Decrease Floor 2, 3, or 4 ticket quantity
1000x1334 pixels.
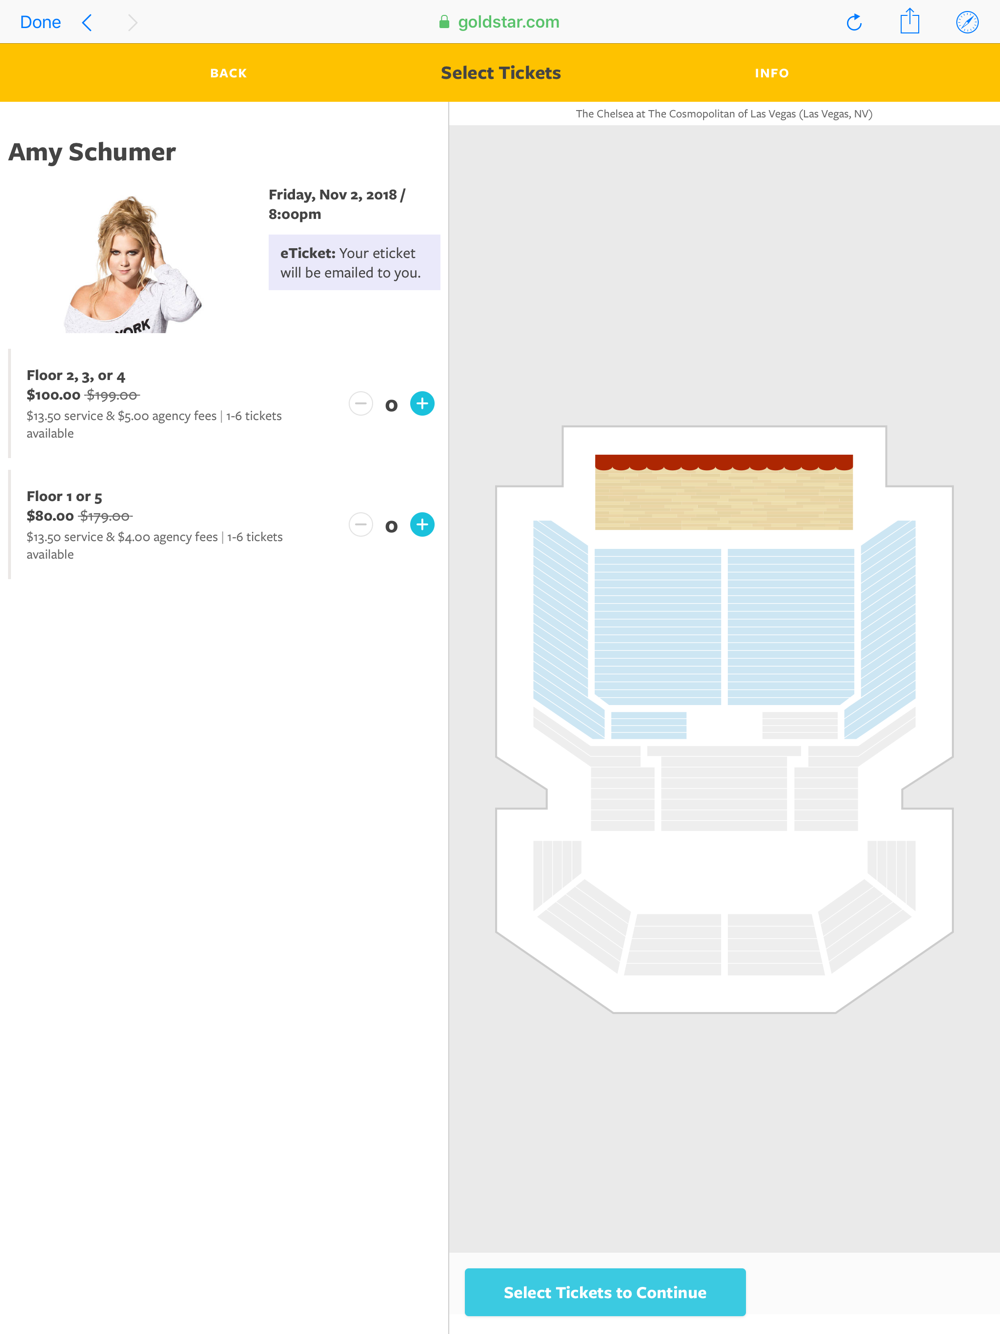click(361, 404)
